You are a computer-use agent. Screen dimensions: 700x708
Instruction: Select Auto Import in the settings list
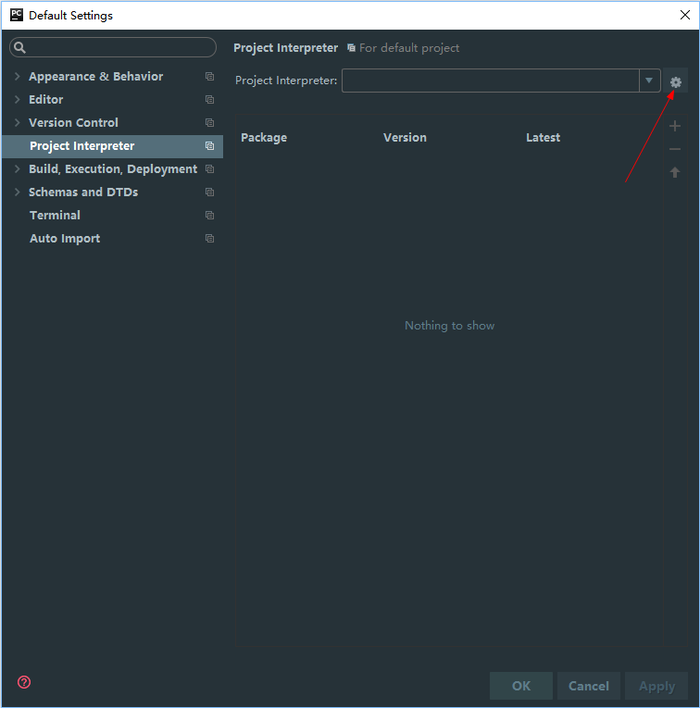pyautogui.click(x=65, y=238)
